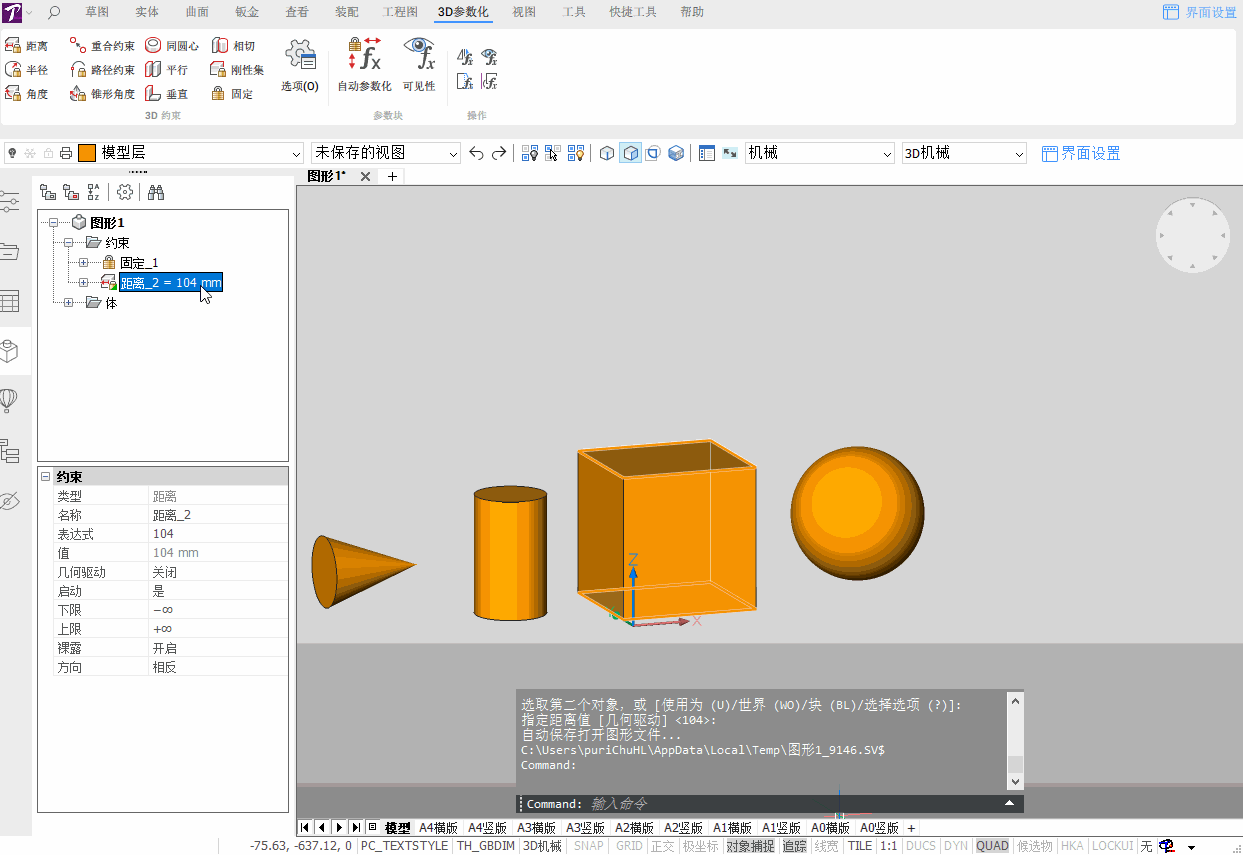Apply the 路径约束 path constraint
1243x855 pixels.
coord(102,70)
